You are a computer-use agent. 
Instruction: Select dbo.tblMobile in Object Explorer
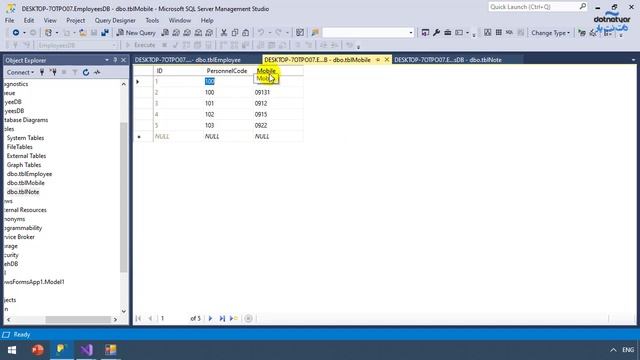tap(25, 183)
